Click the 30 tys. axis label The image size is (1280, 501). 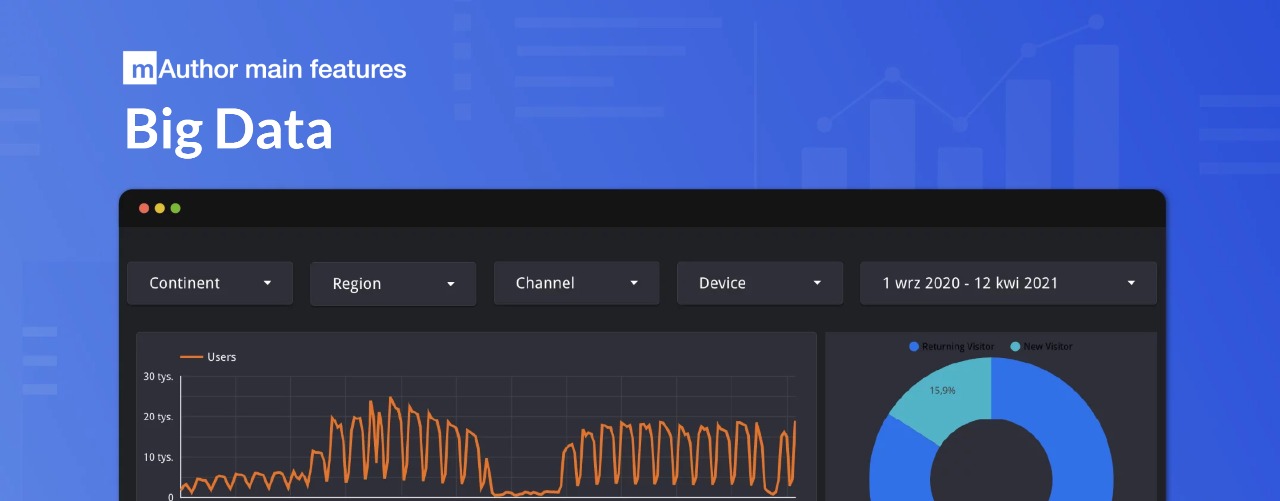point(159,377)
